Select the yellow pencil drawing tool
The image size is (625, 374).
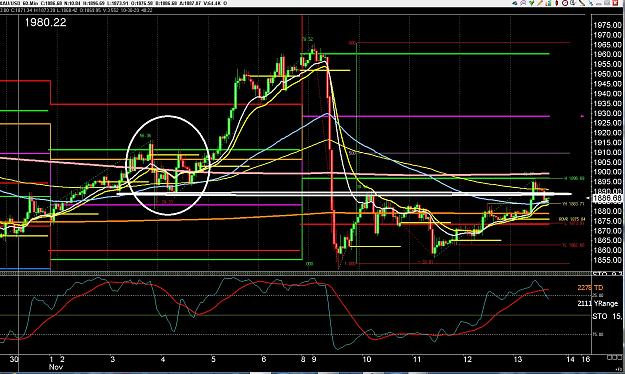[x=540, y=3]
